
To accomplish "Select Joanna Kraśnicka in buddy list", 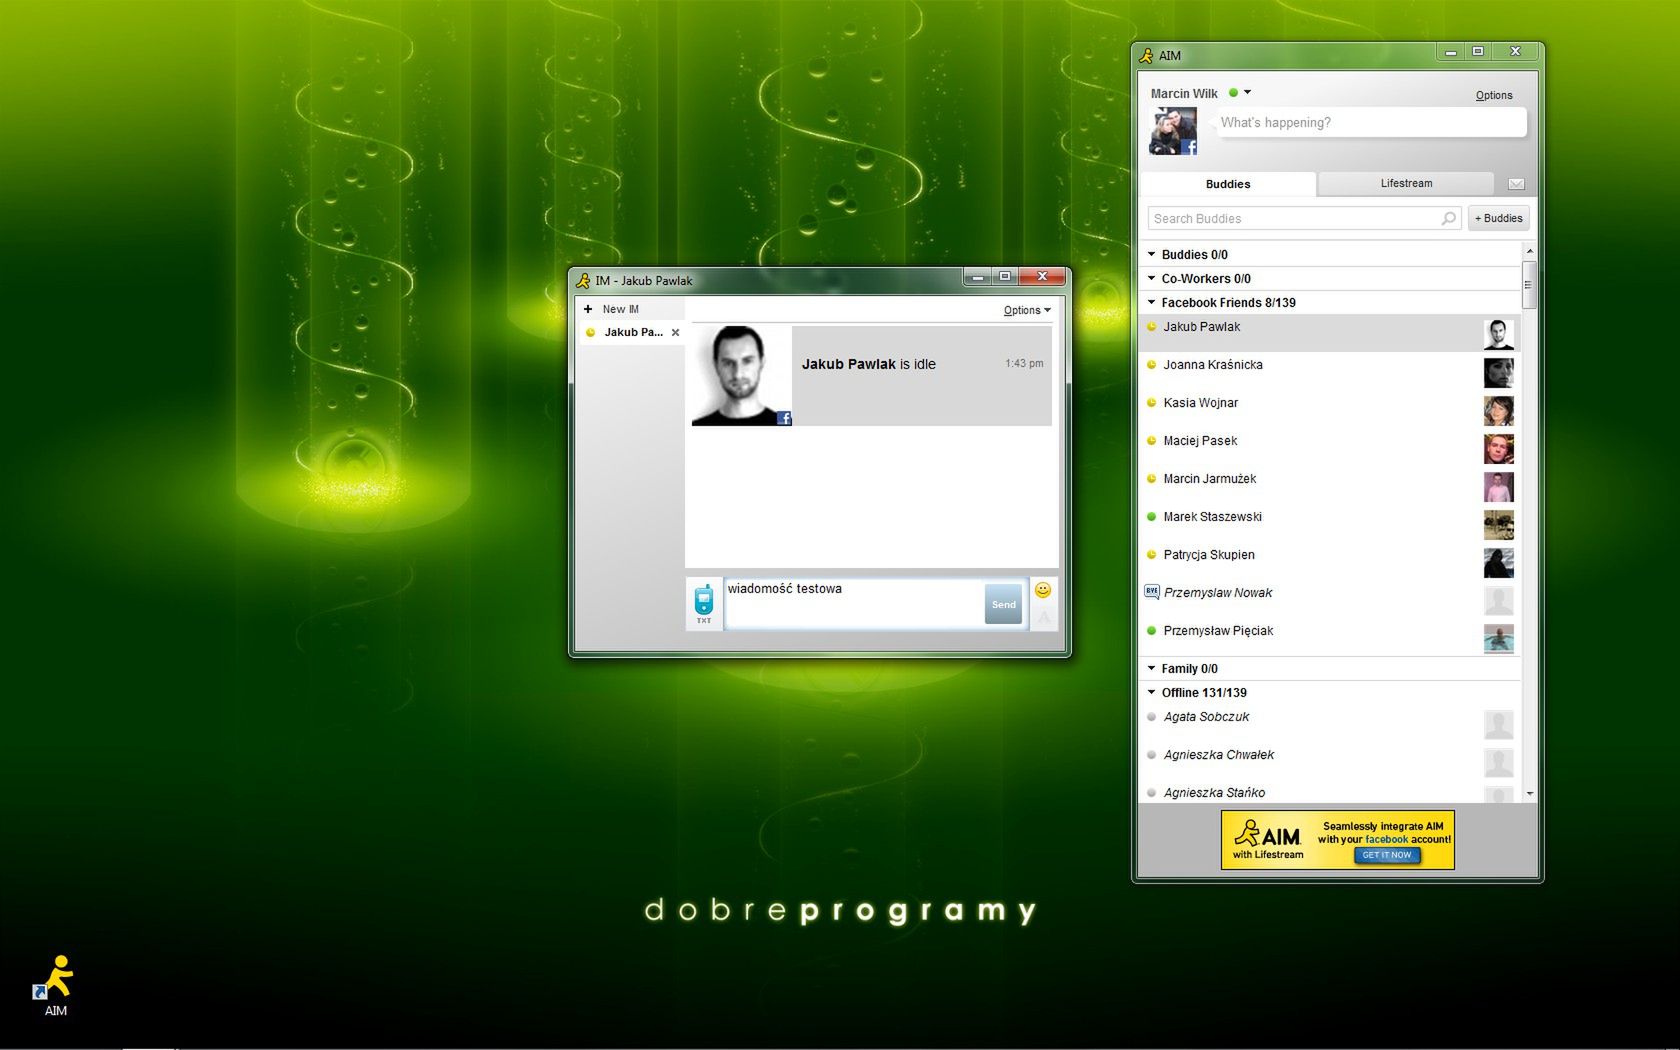I will pos(1330,372).
